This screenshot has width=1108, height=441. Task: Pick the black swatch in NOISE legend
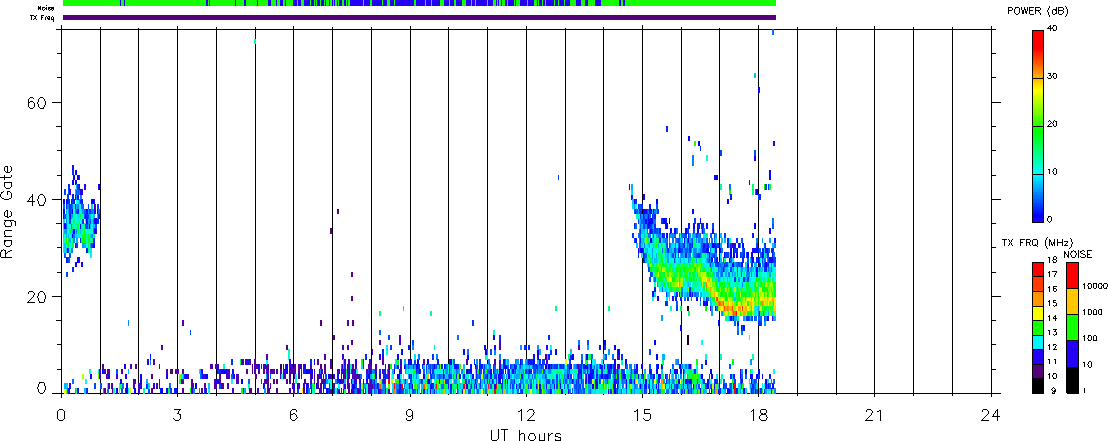click(1073, 380)
